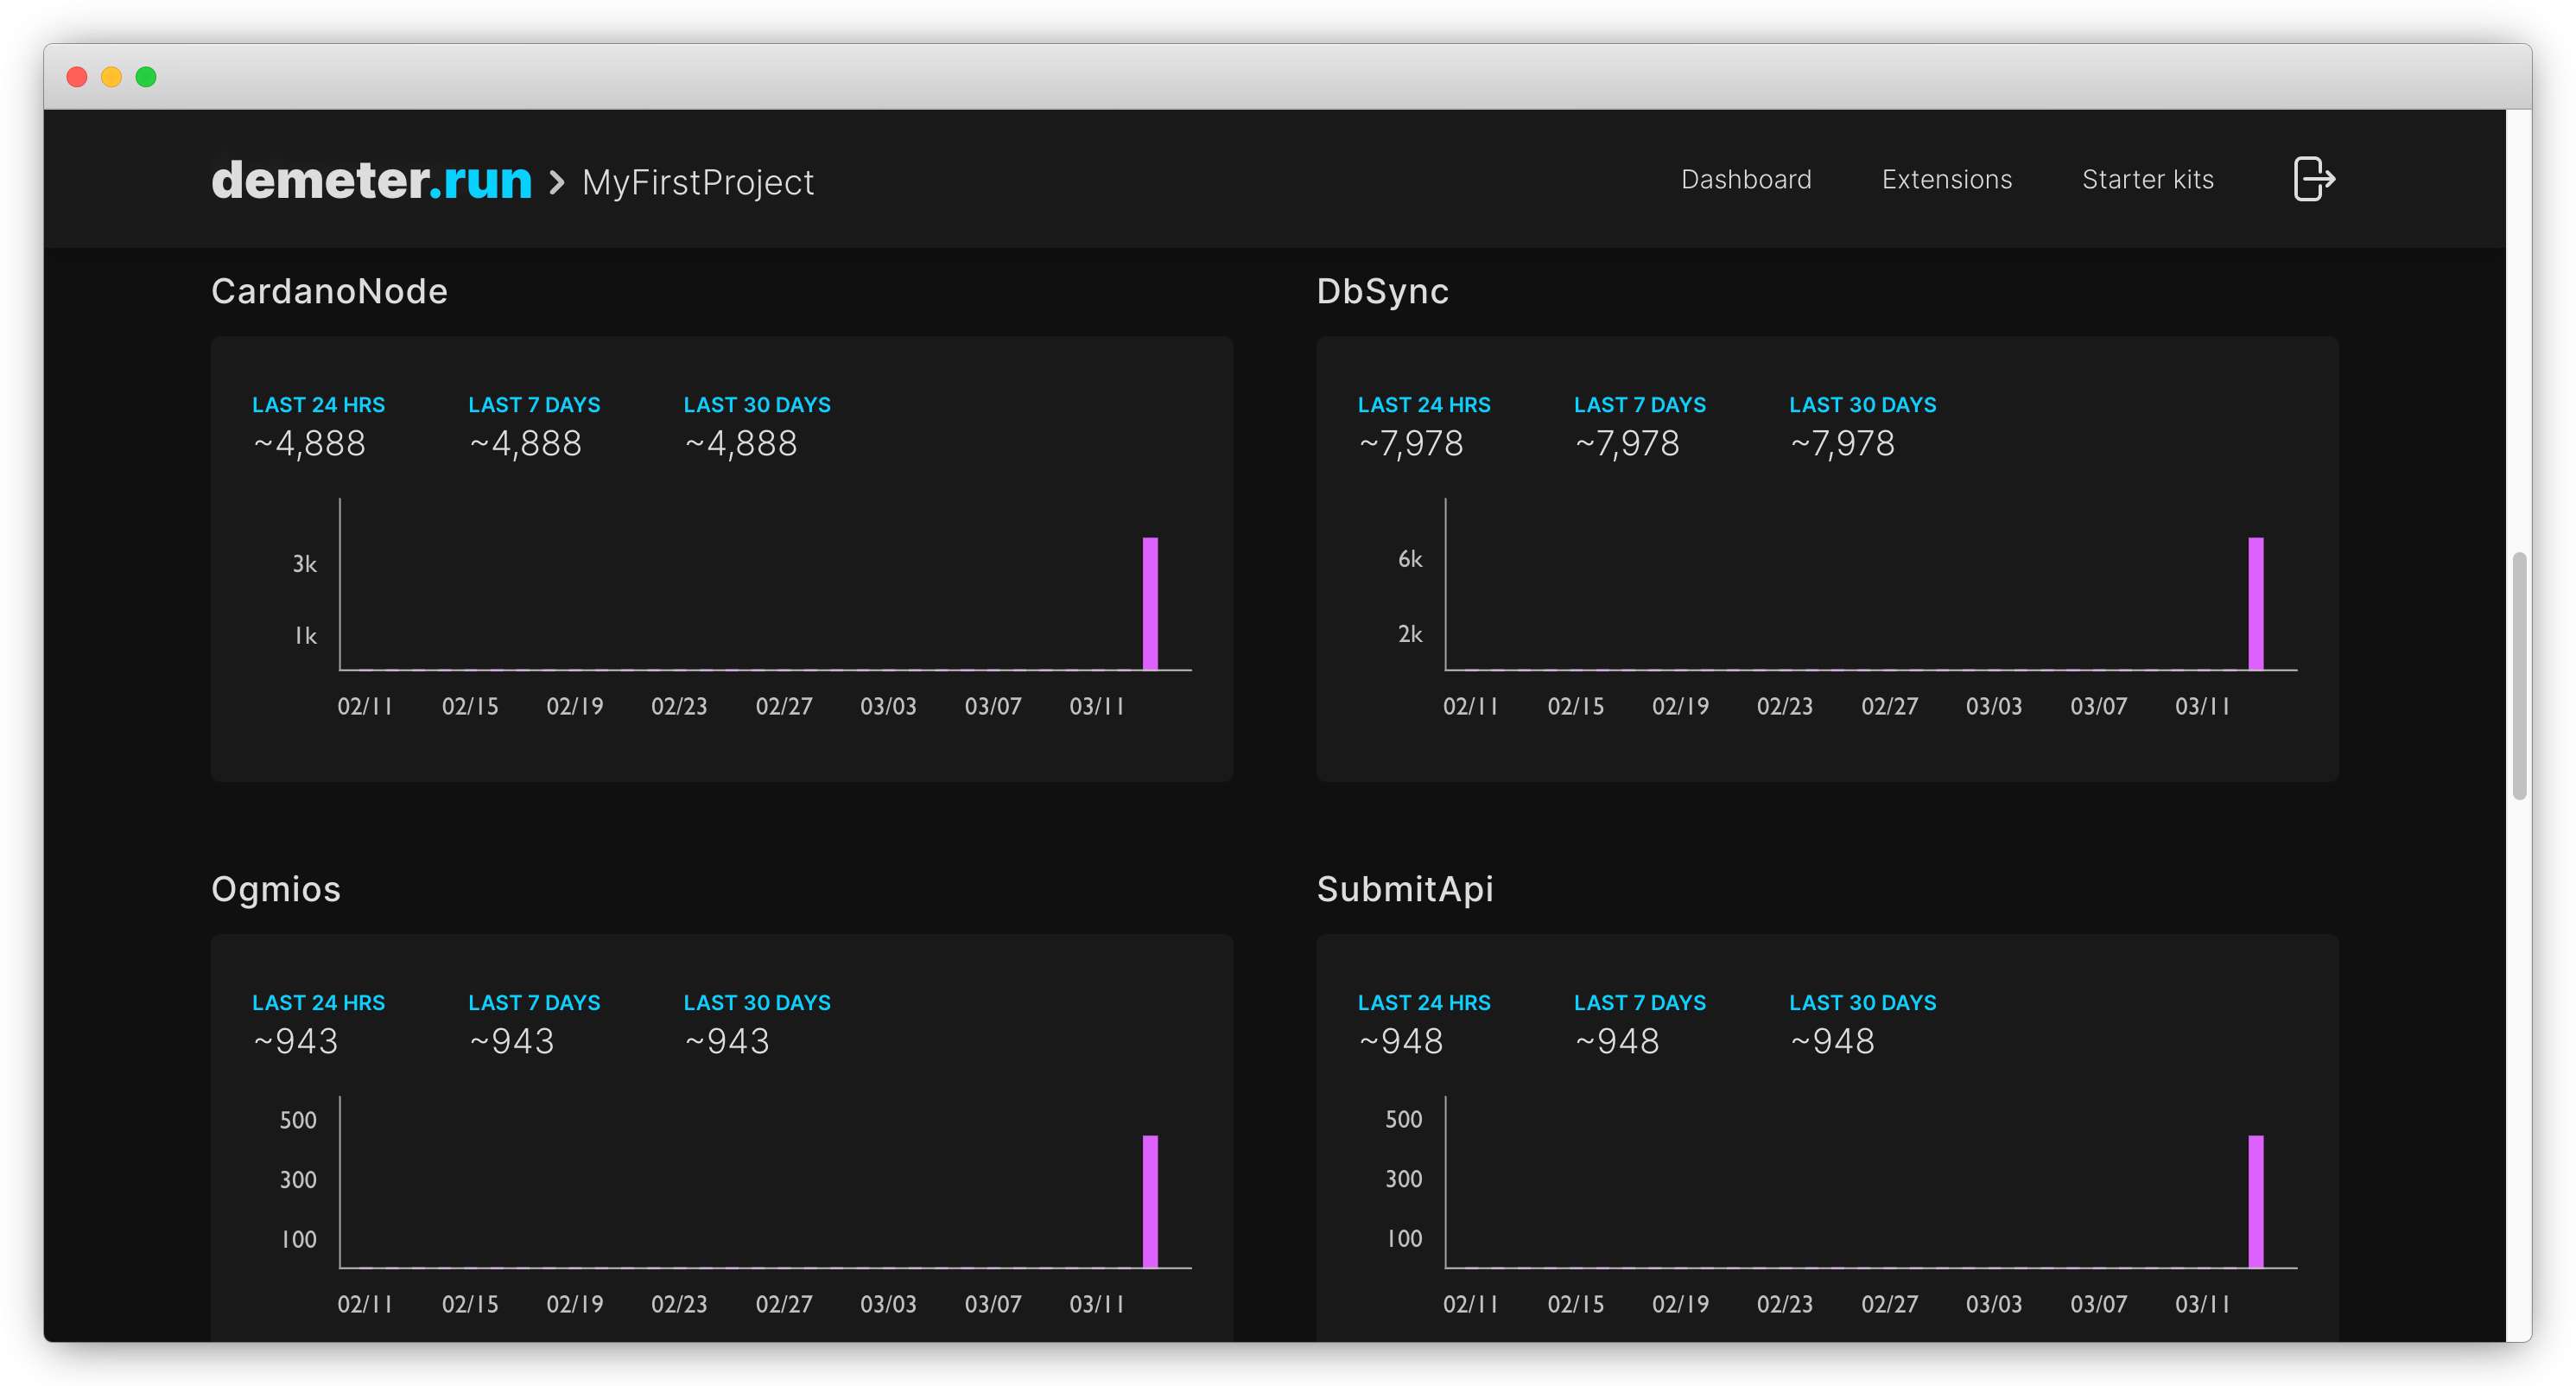Click the purple bar in Ogmios chart
Screen dimensions: 2576x1386
coord(1150,1201)
